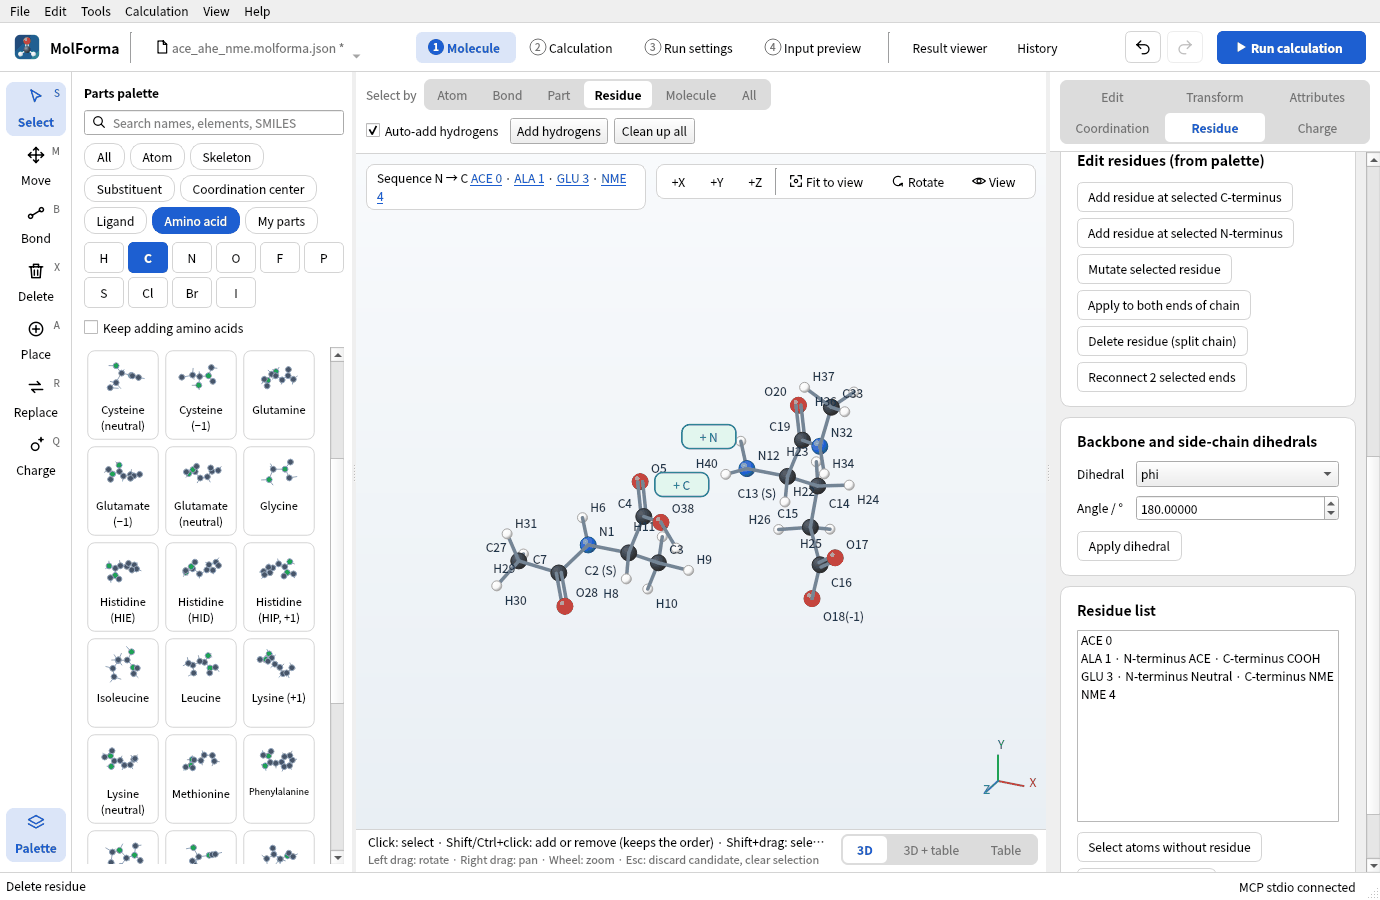The height and width of the screenshot is (900, 1380).
Task: Select the Glycine amino acid thumbnail
Action: [279, 491]
